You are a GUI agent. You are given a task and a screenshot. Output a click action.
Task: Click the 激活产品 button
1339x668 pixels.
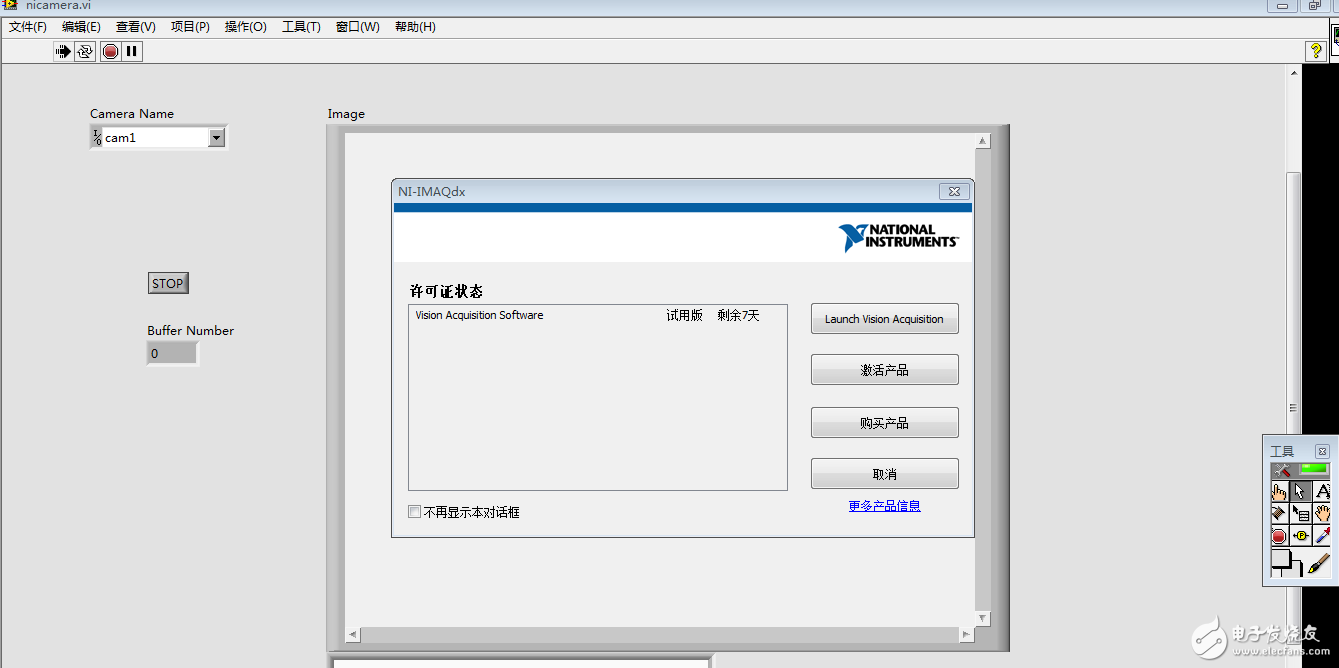pyautogui.click(x=884, y=370)
